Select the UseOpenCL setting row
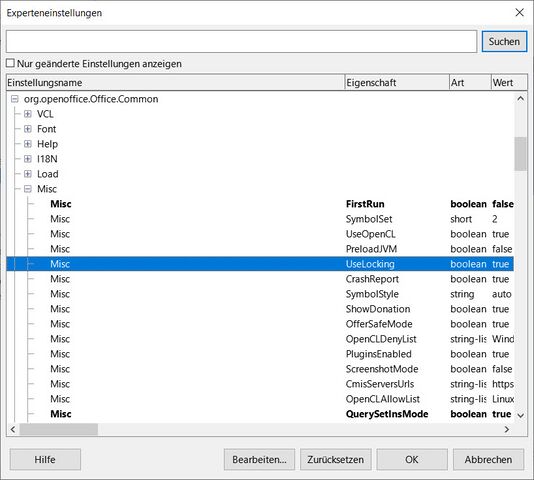The height and width of the screenshot is (480, 534). [x=260, y=234]
